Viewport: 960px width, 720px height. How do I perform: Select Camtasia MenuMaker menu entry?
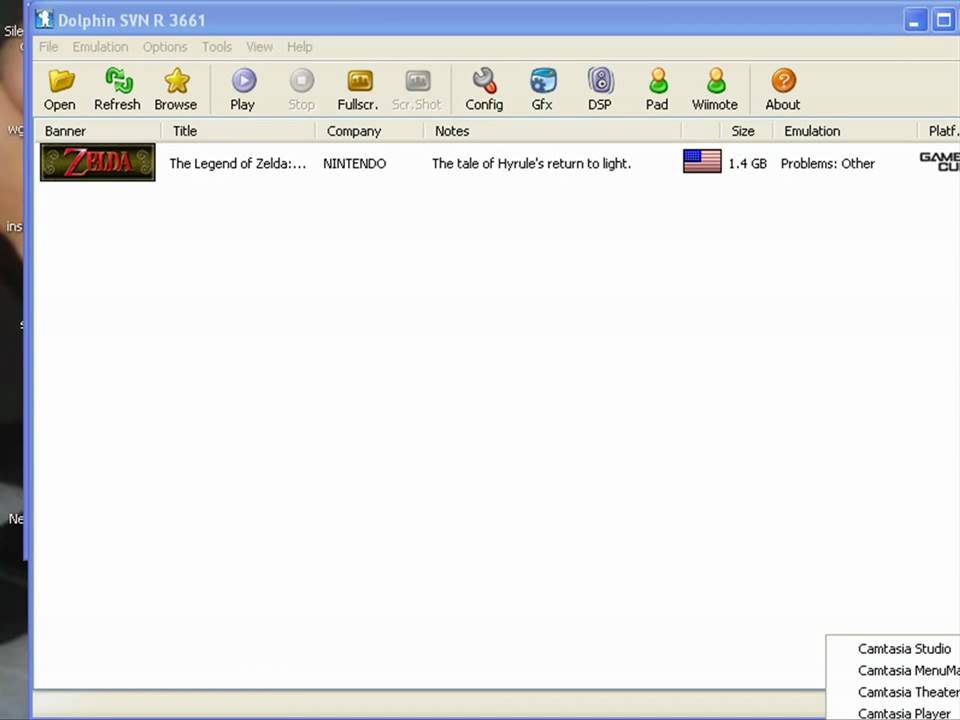[x=909, y=670]
